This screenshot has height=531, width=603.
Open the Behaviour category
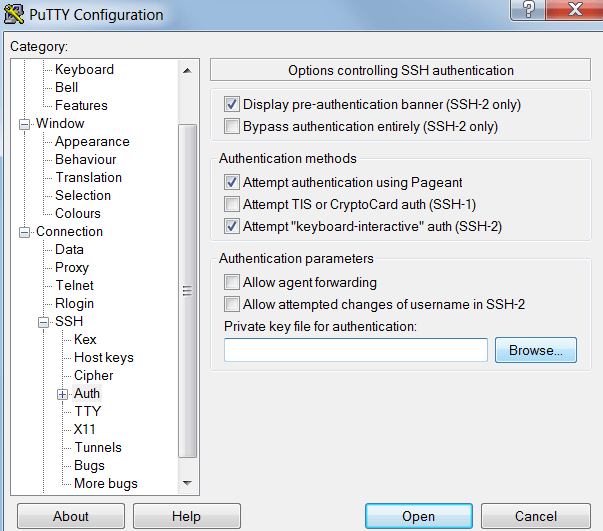coord(85,160)
